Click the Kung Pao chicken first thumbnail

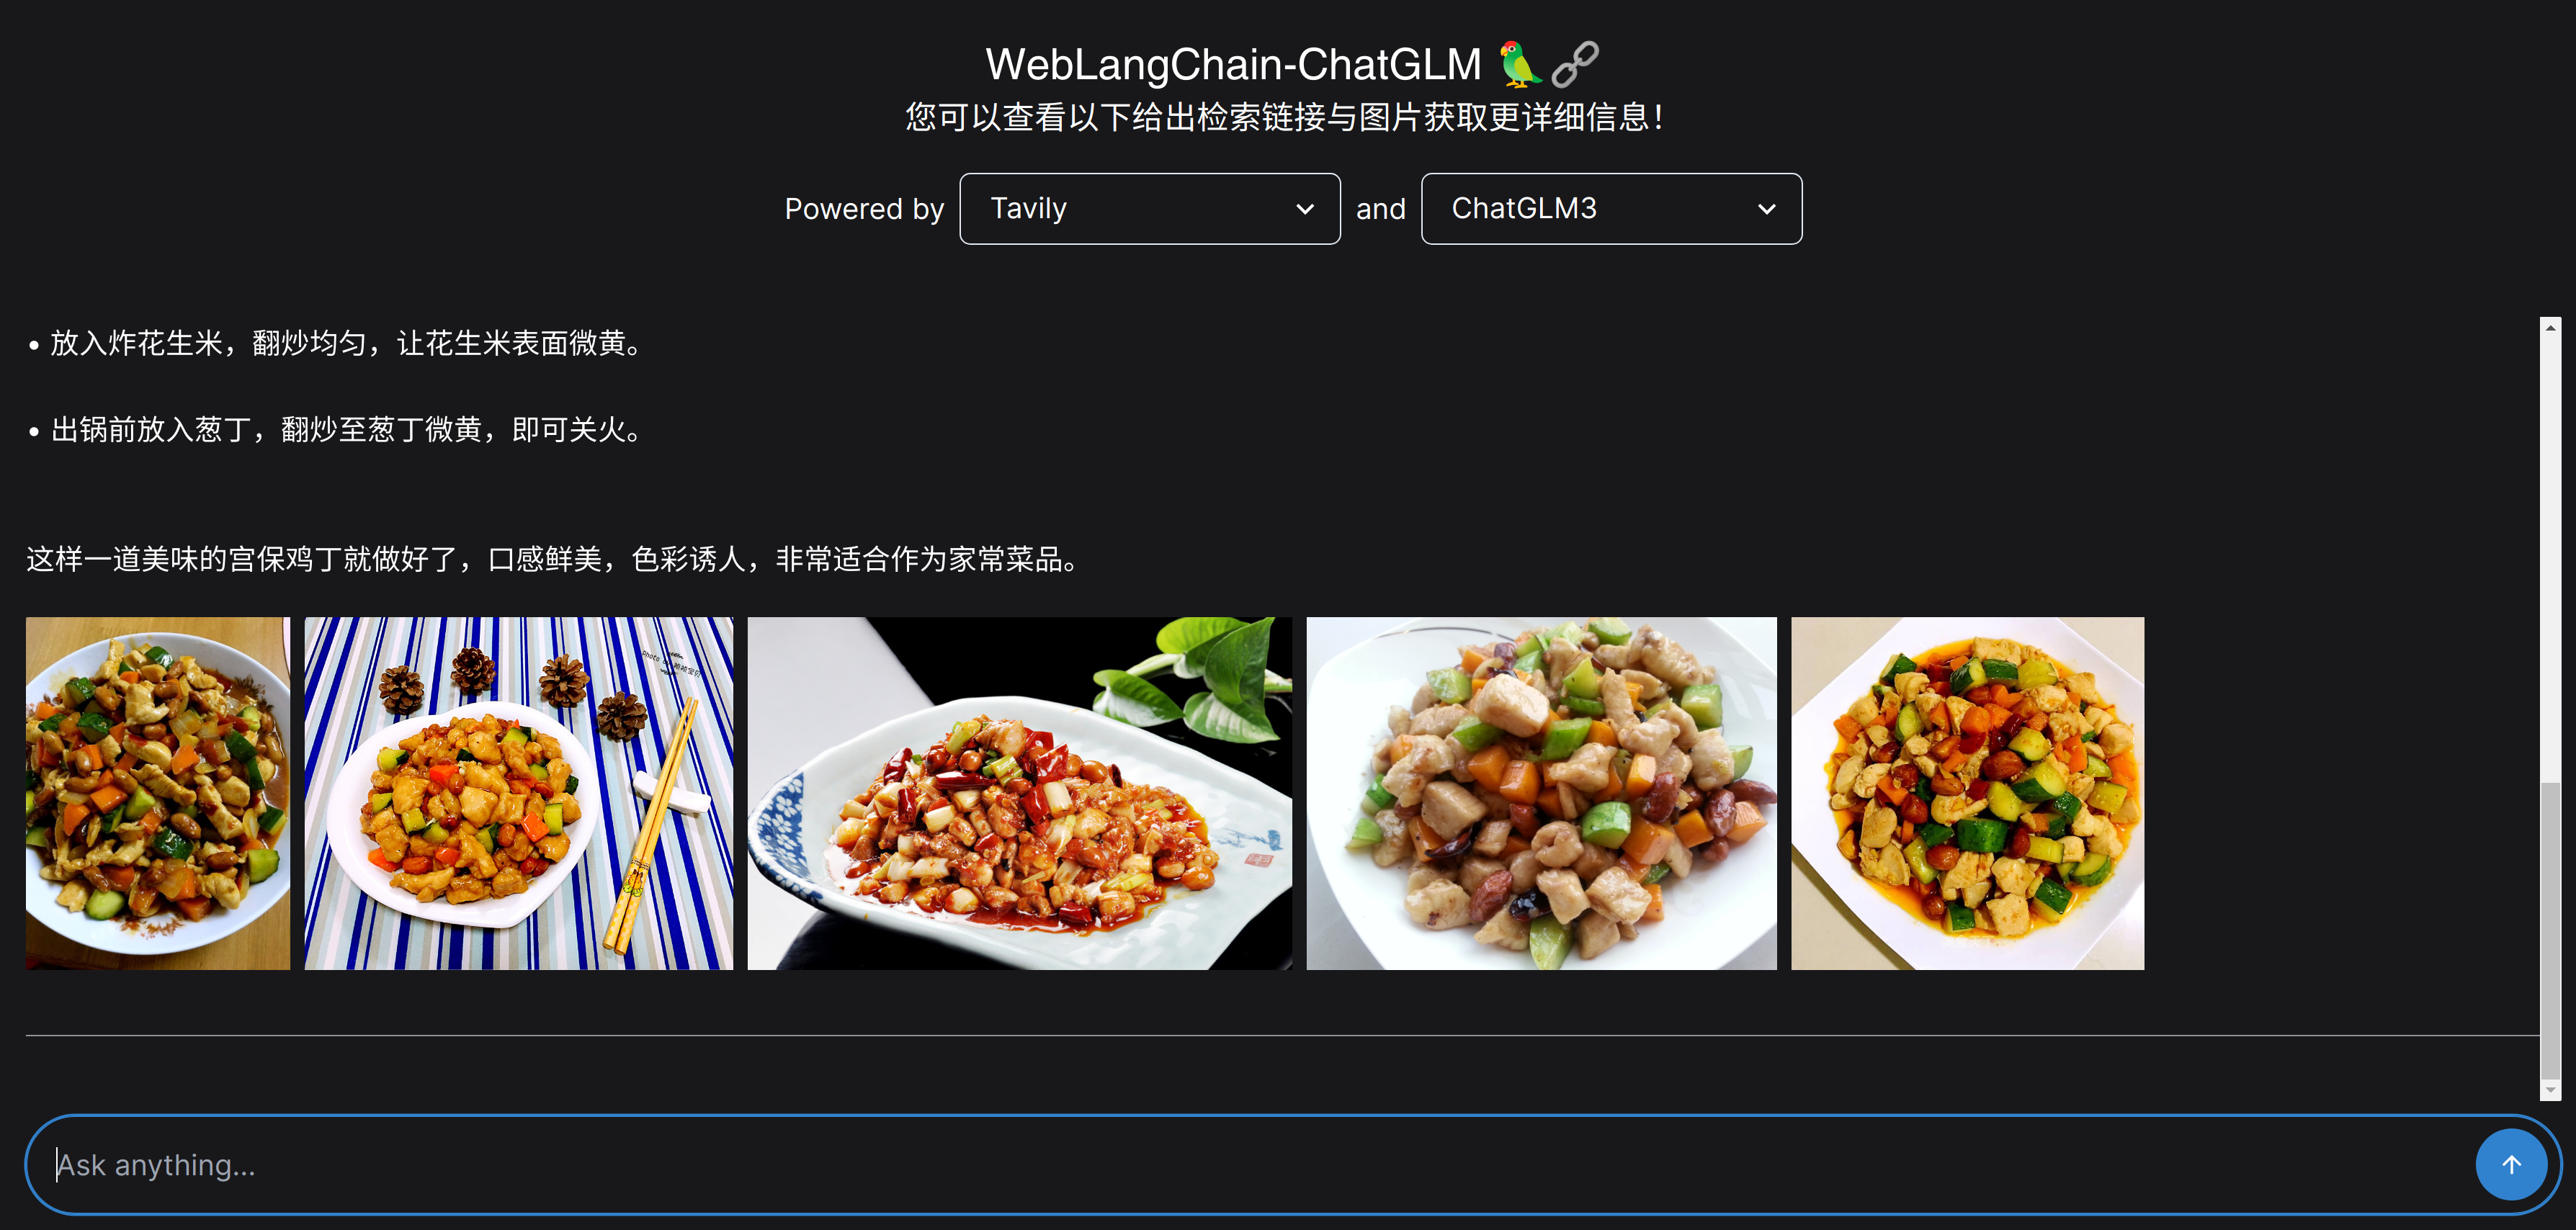click(156, 793)
